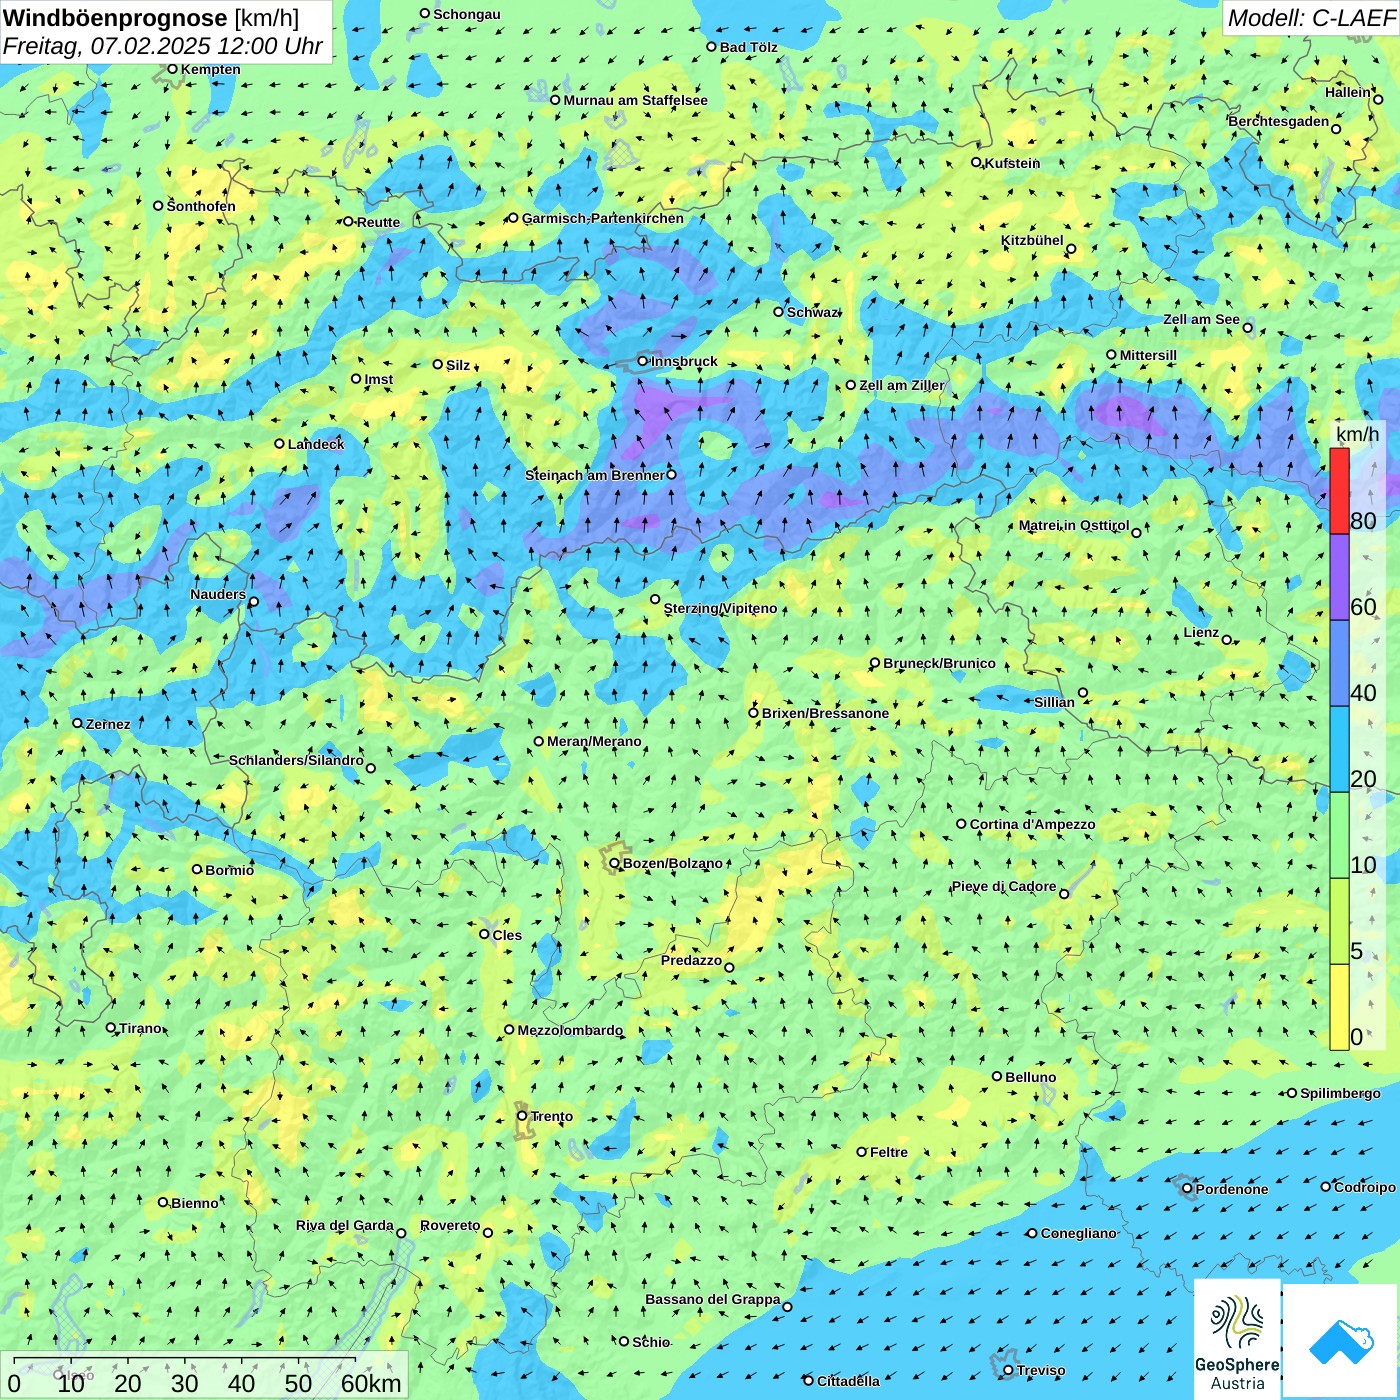
Task: Select the Kitzbühel label
Action: pyautogui.click(x=1032, y=240)
